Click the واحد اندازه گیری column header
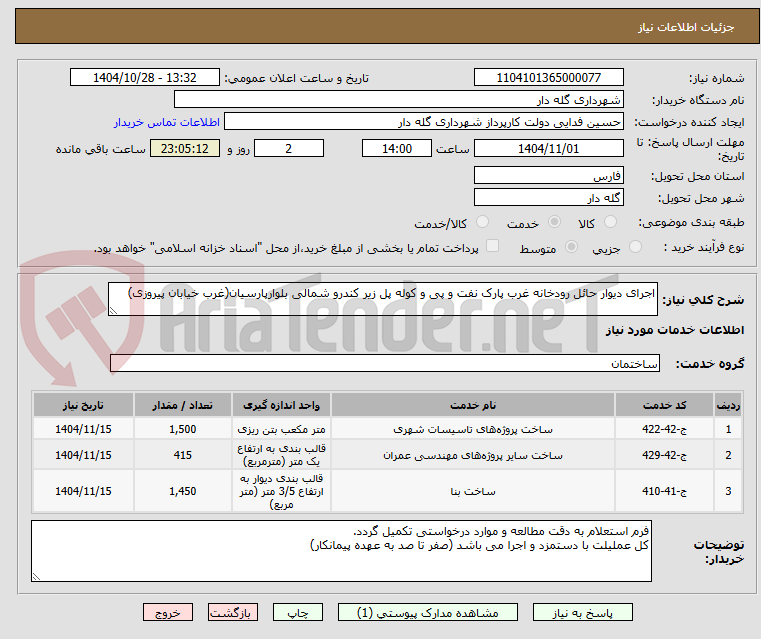Screen dimensions: 761x639 pos(281,405)
